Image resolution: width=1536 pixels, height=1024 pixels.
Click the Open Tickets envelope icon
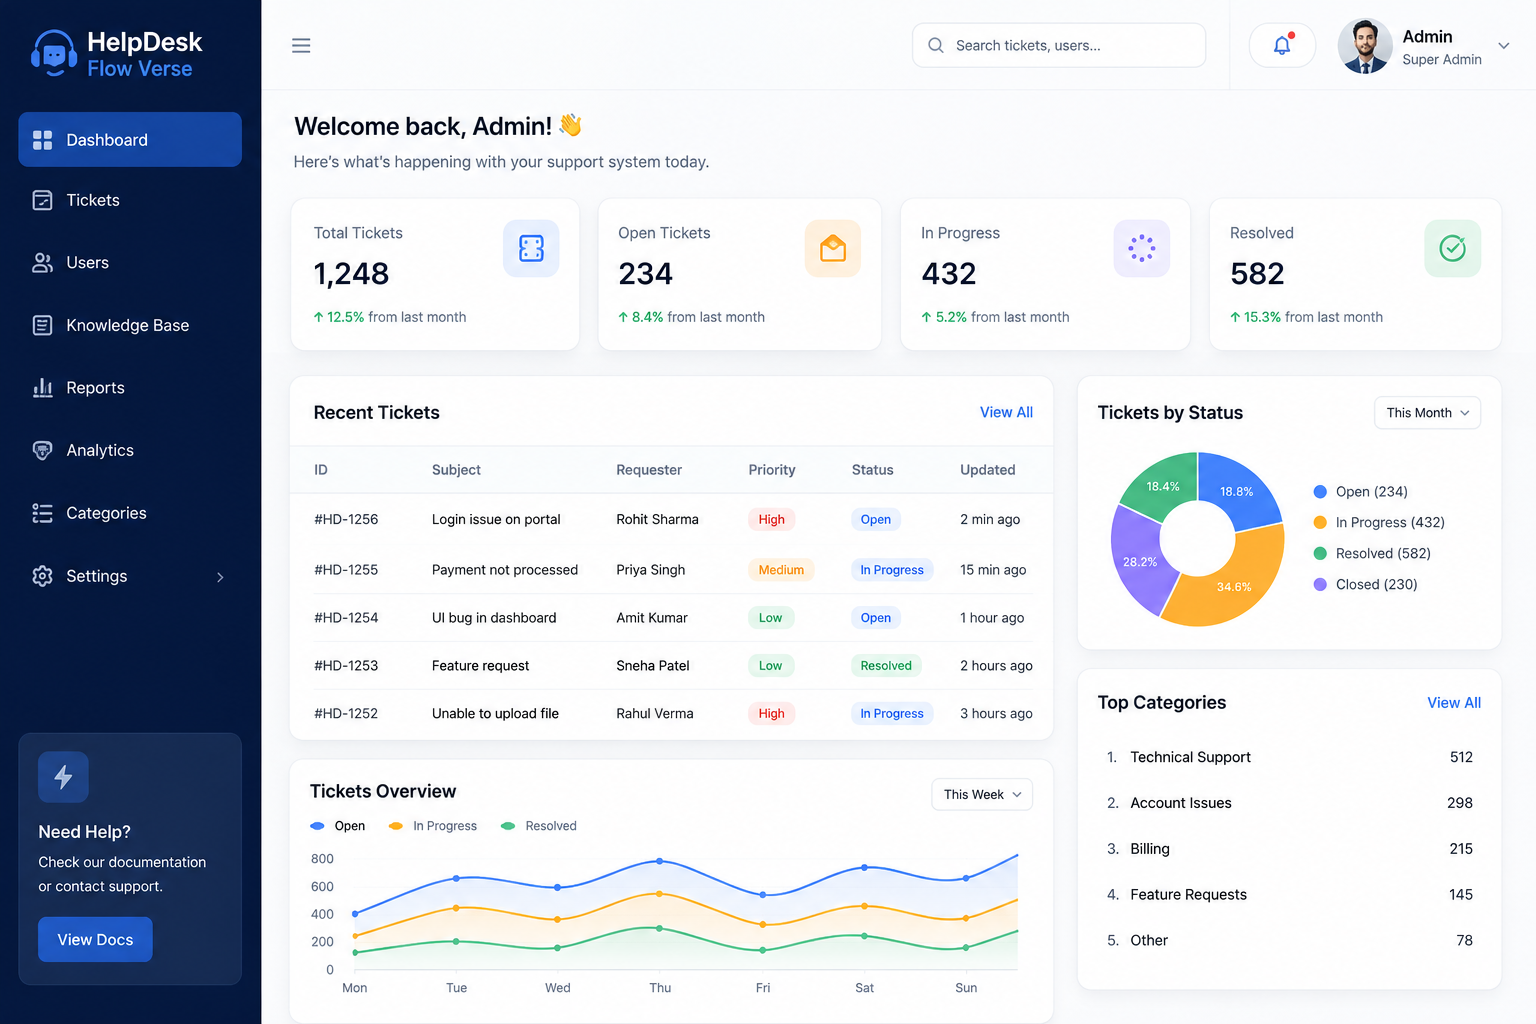pyautogui.click(x=833, y=248)
